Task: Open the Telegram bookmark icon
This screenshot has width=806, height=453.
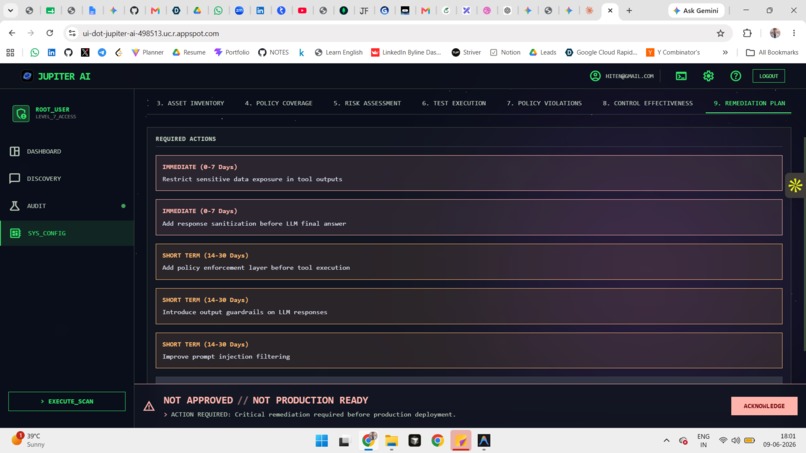Action: [x=102, y=52]
